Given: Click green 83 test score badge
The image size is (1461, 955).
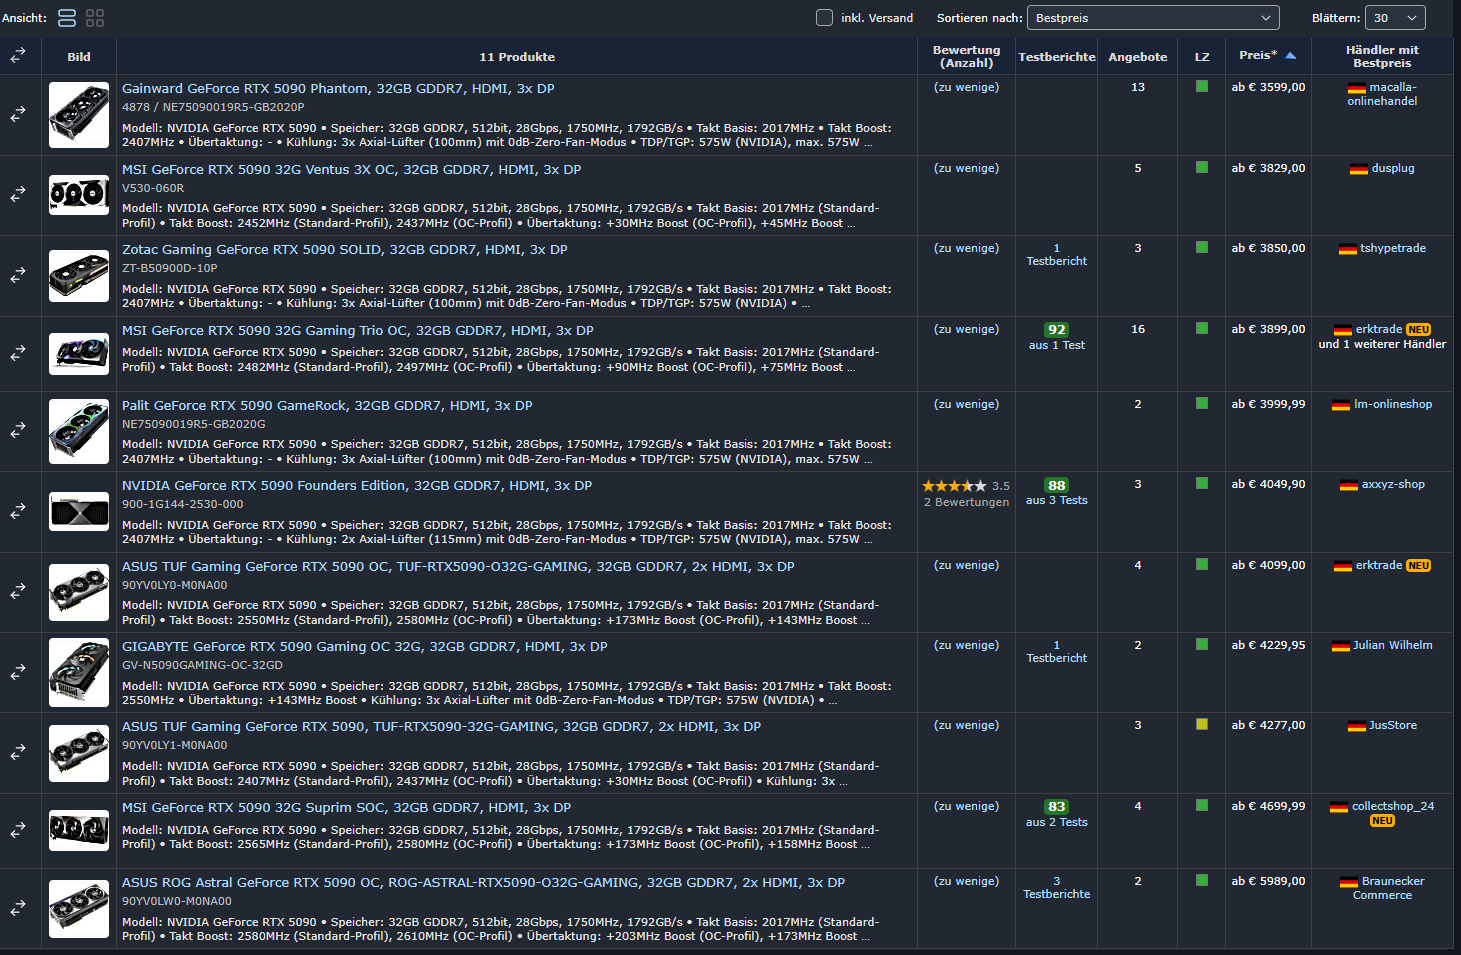Looking at the screenshot, I should [x=1057, y=806].
